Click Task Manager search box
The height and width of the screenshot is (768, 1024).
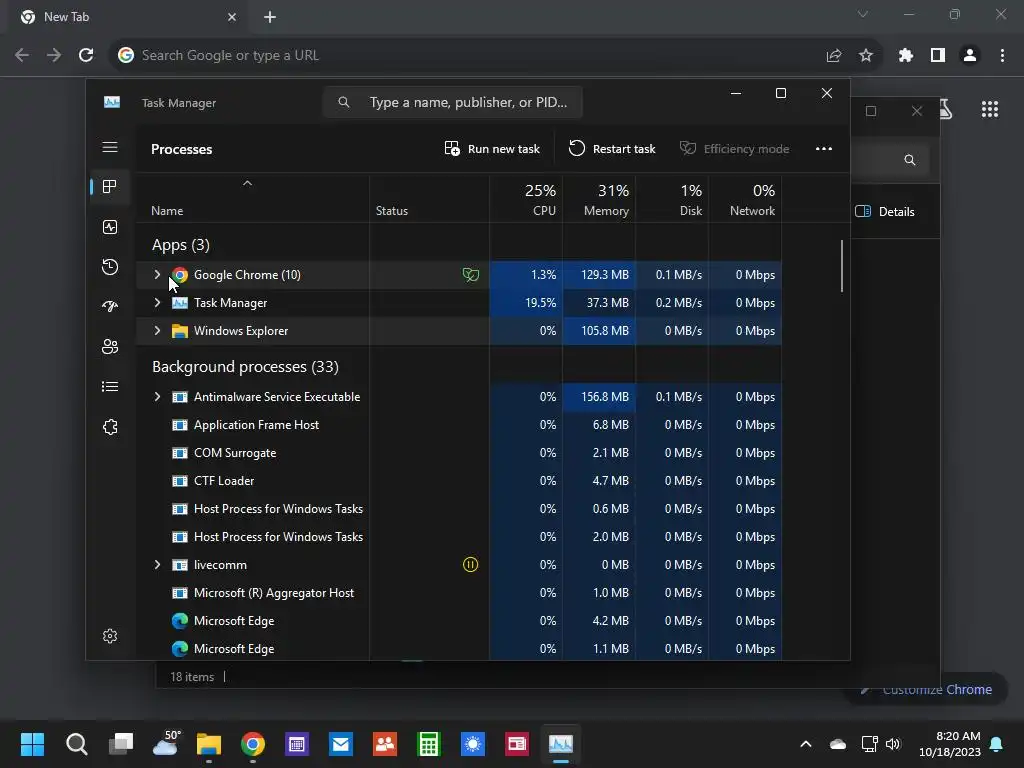pos(453,103)
